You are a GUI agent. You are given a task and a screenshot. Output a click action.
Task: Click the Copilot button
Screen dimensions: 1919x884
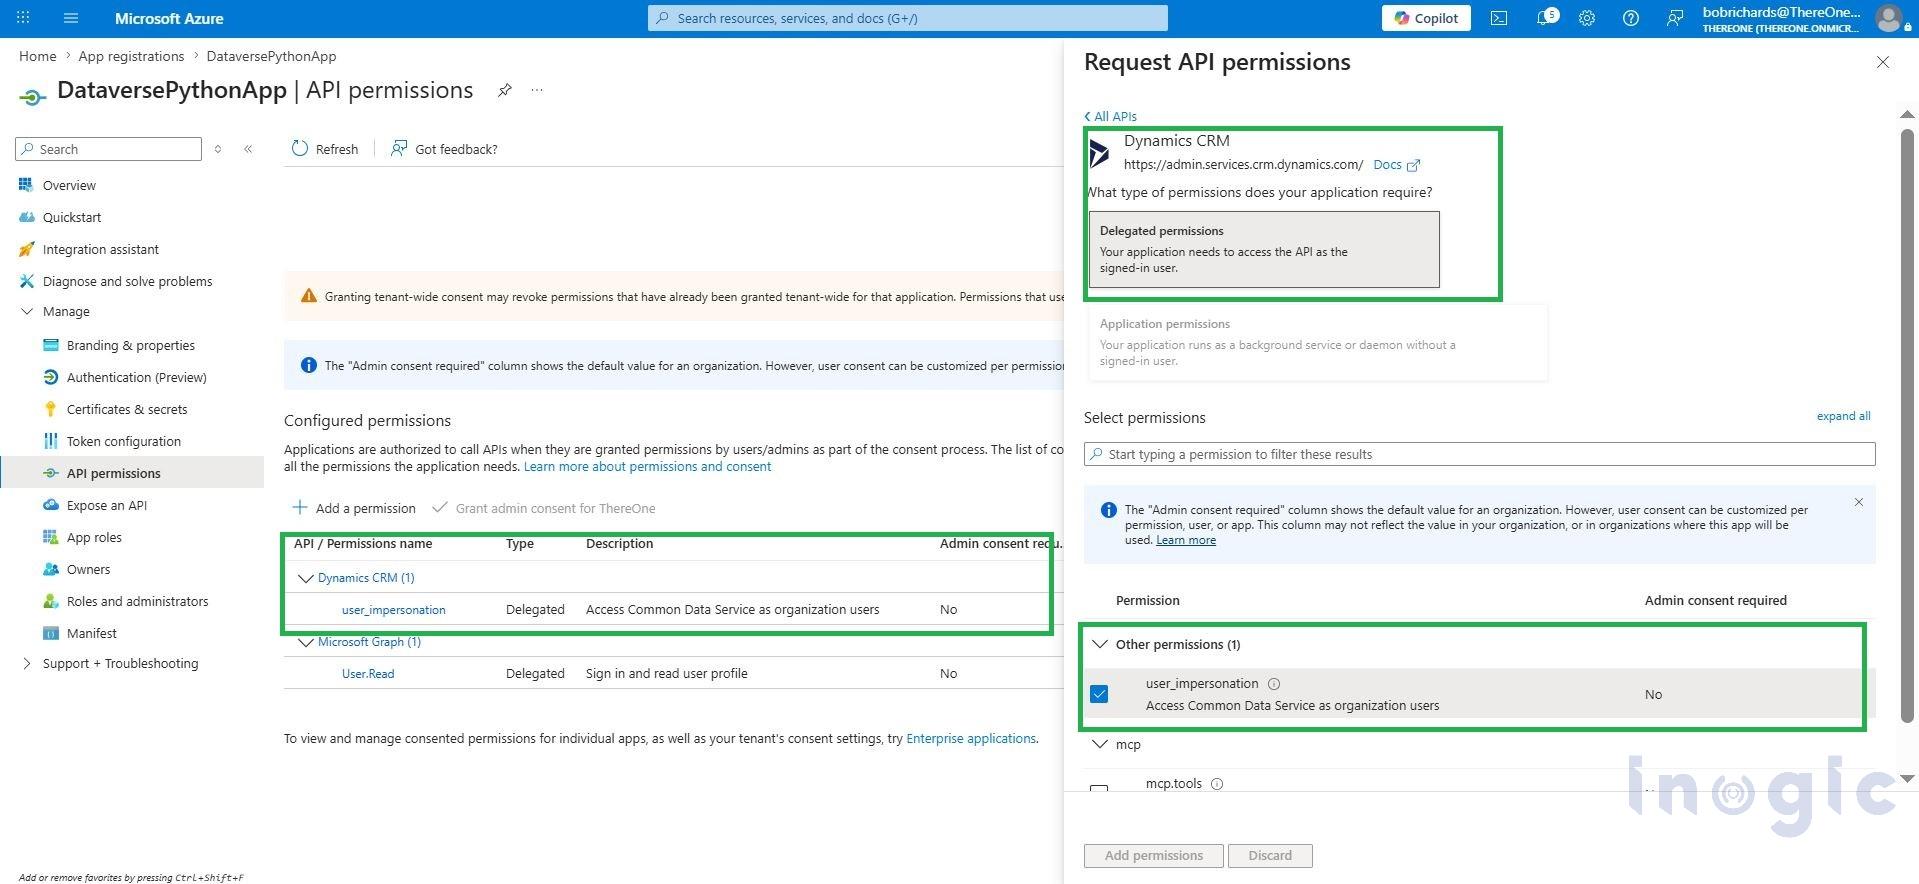point(1426,18)
